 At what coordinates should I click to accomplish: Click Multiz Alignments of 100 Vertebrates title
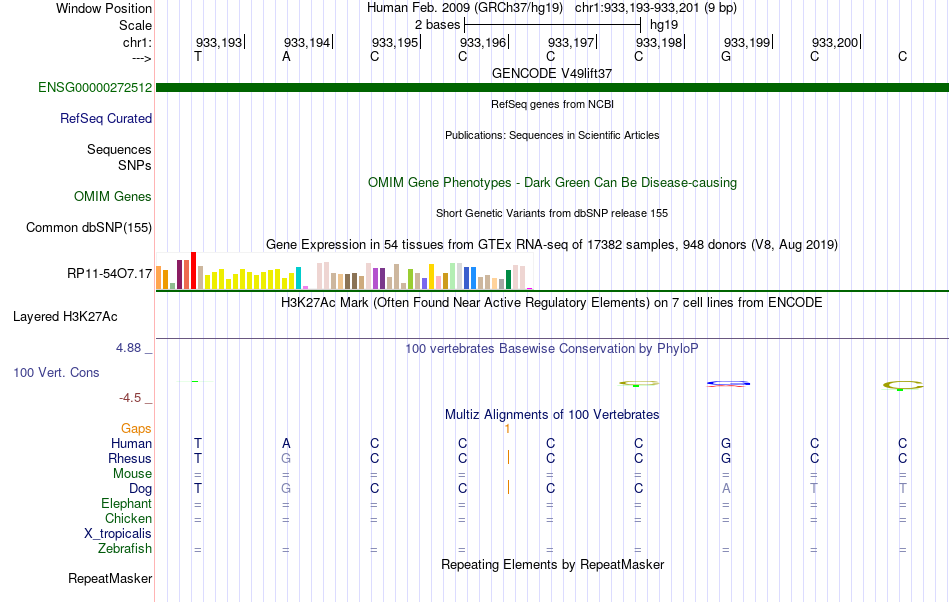pyautogui.click(x=552, y=414)
